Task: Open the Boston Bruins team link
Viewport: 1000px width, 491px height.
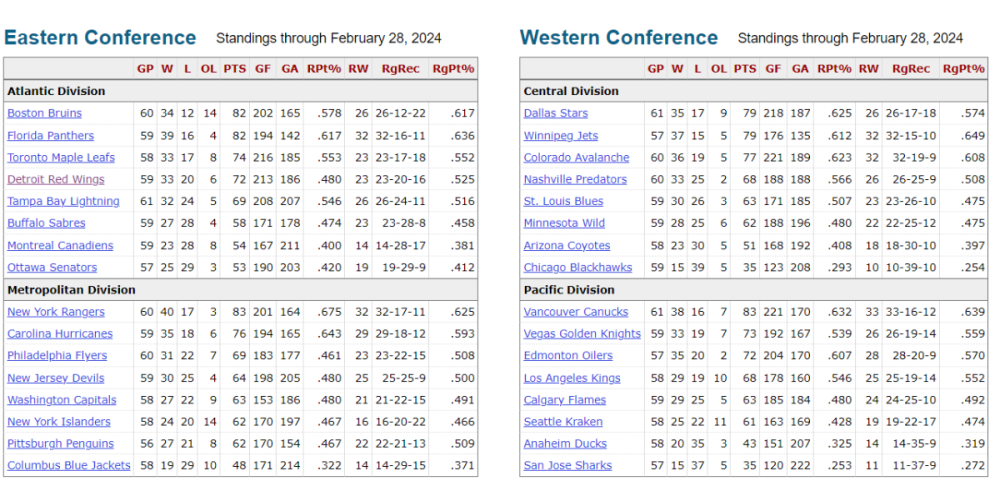Action: [44, 114]
